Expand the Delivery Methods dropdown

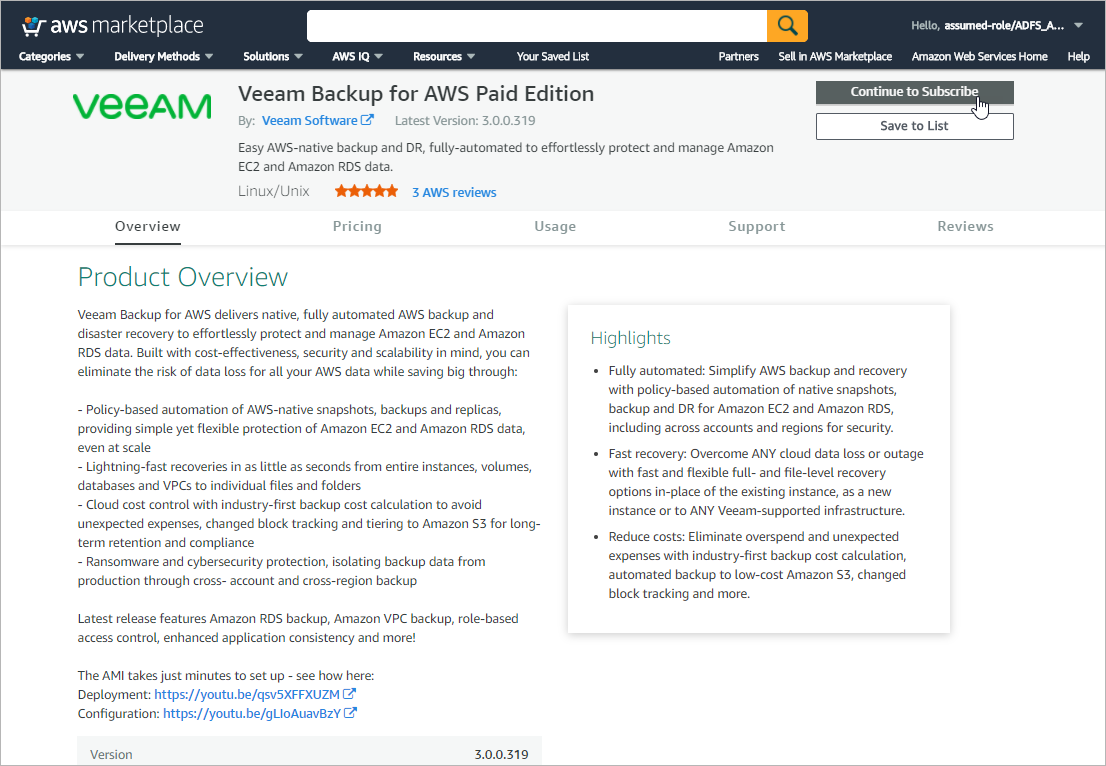tap(164, 56)
